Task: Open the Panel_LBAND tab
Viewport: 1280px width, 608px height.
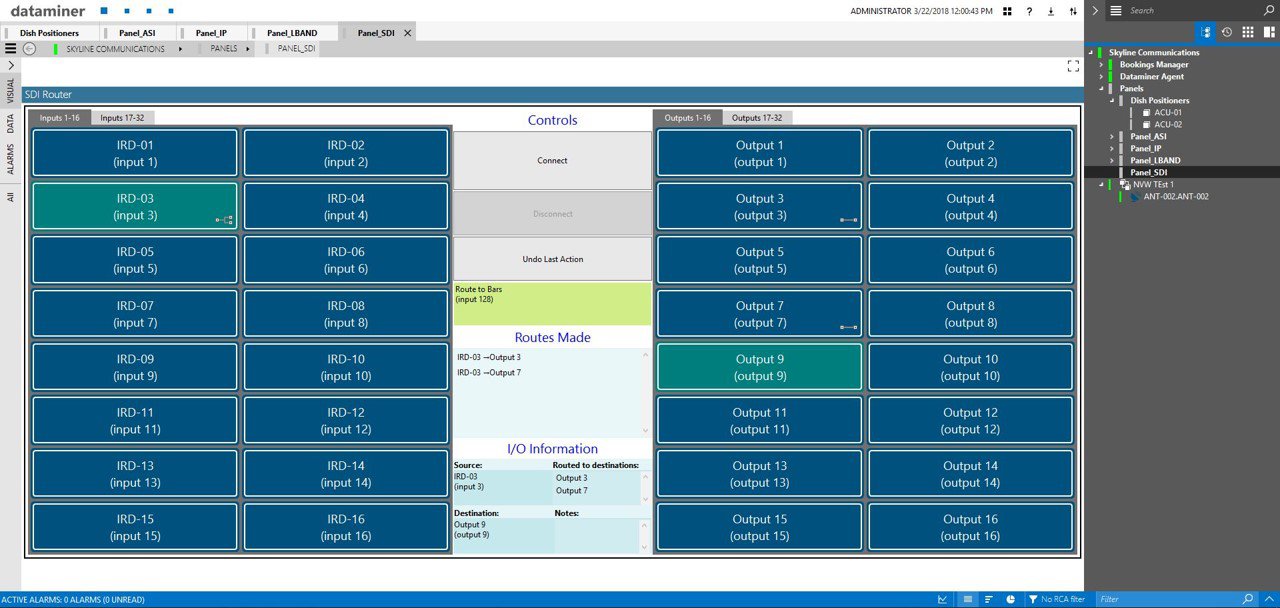Action: pos(291,33)
